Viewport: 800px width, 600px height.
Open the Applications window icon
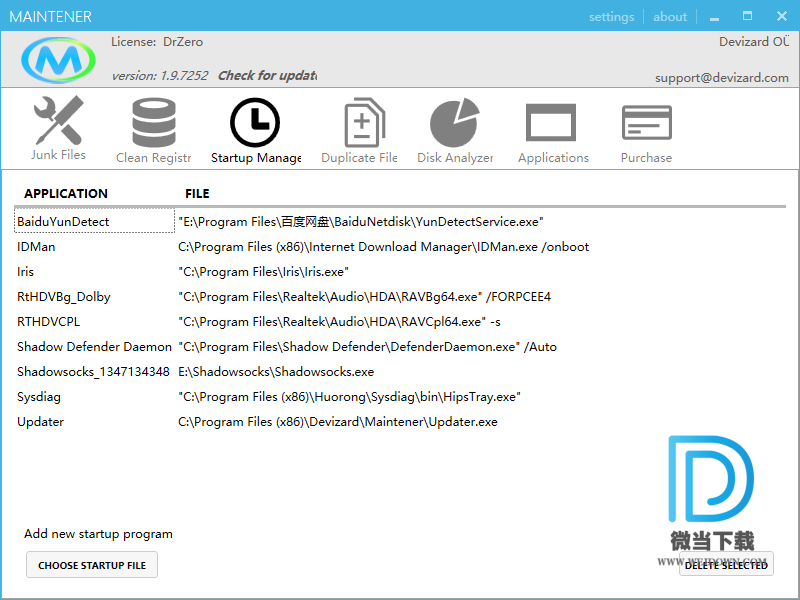tap(551, 122)
